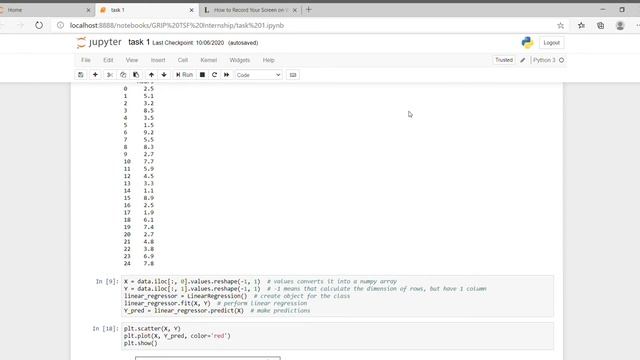This screenshot has width=640, height=360.
Task: Copy selected cells icon
Action: point(123,75)
